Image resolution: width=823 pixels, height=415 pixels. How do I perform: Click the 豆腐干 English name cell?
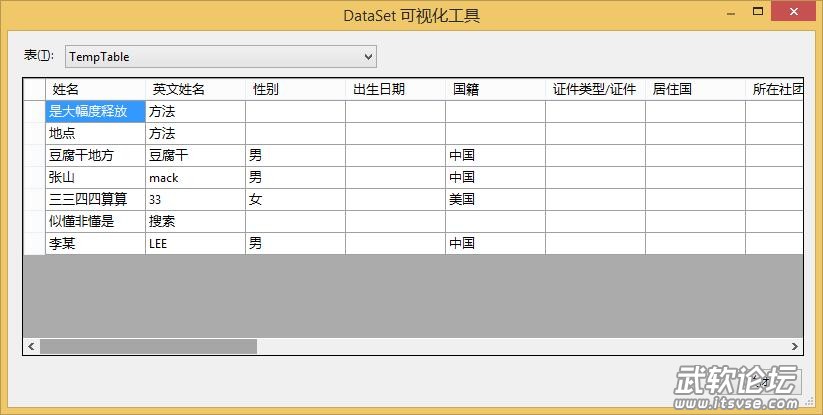195,156
